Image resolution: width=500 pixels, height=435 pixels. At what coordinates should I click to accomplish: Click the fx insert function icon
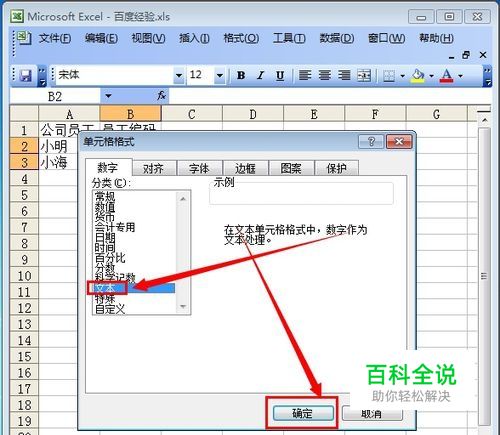(161, 96)
